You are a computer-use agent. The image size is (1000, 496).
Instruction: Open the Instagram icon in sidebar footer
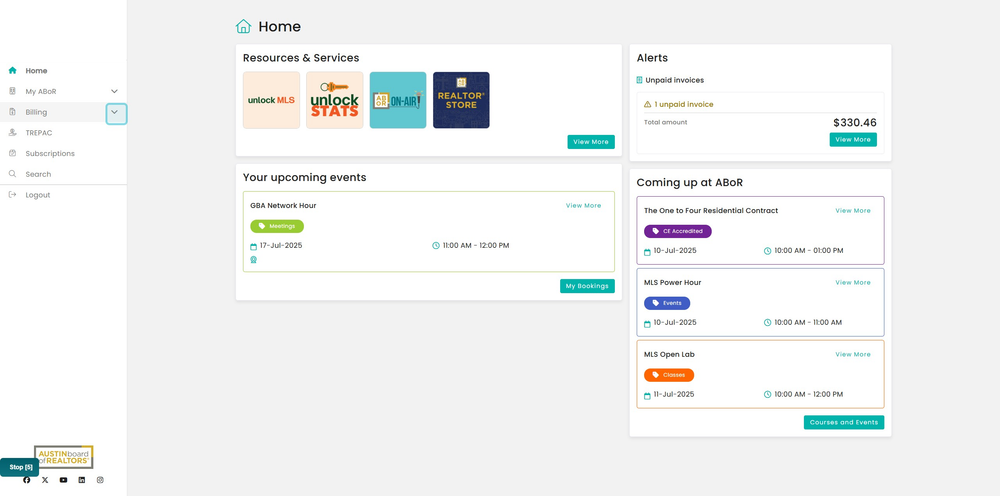coord(100,480)
